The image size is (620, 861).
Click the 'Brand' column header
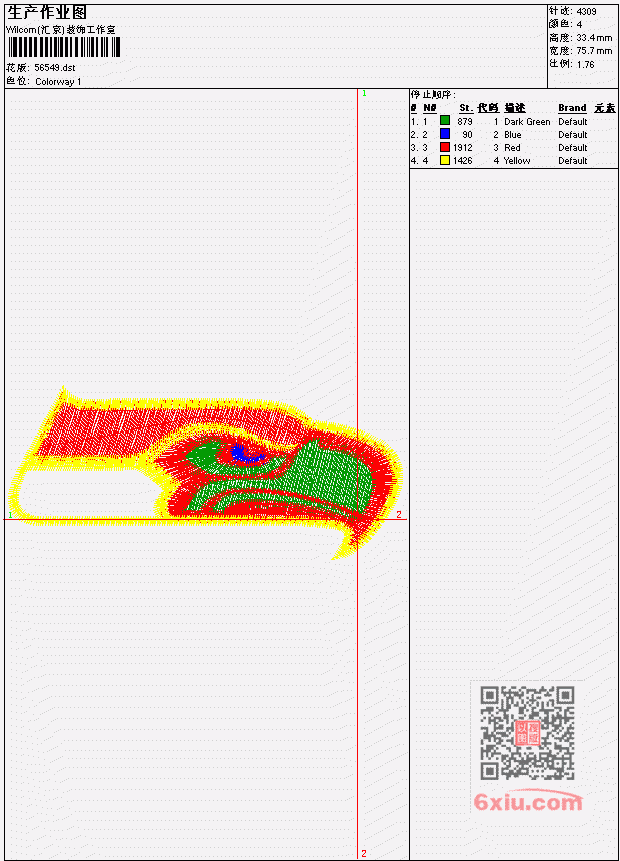tap(572, 108)
